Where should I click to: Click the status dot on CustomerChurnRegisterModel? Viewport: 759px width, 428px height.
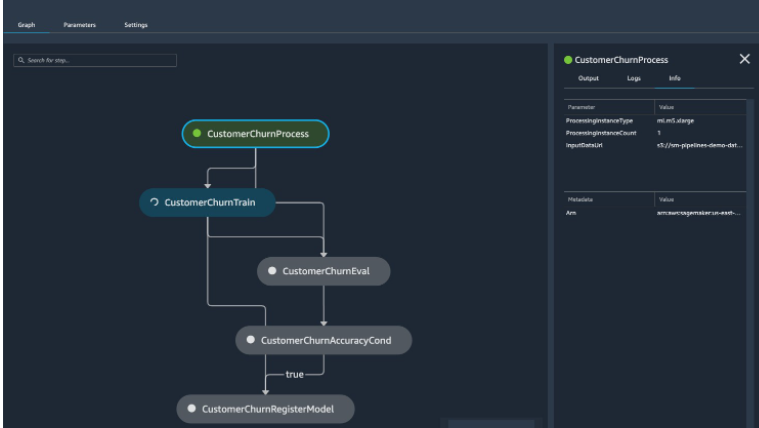[x=192, y=409]
